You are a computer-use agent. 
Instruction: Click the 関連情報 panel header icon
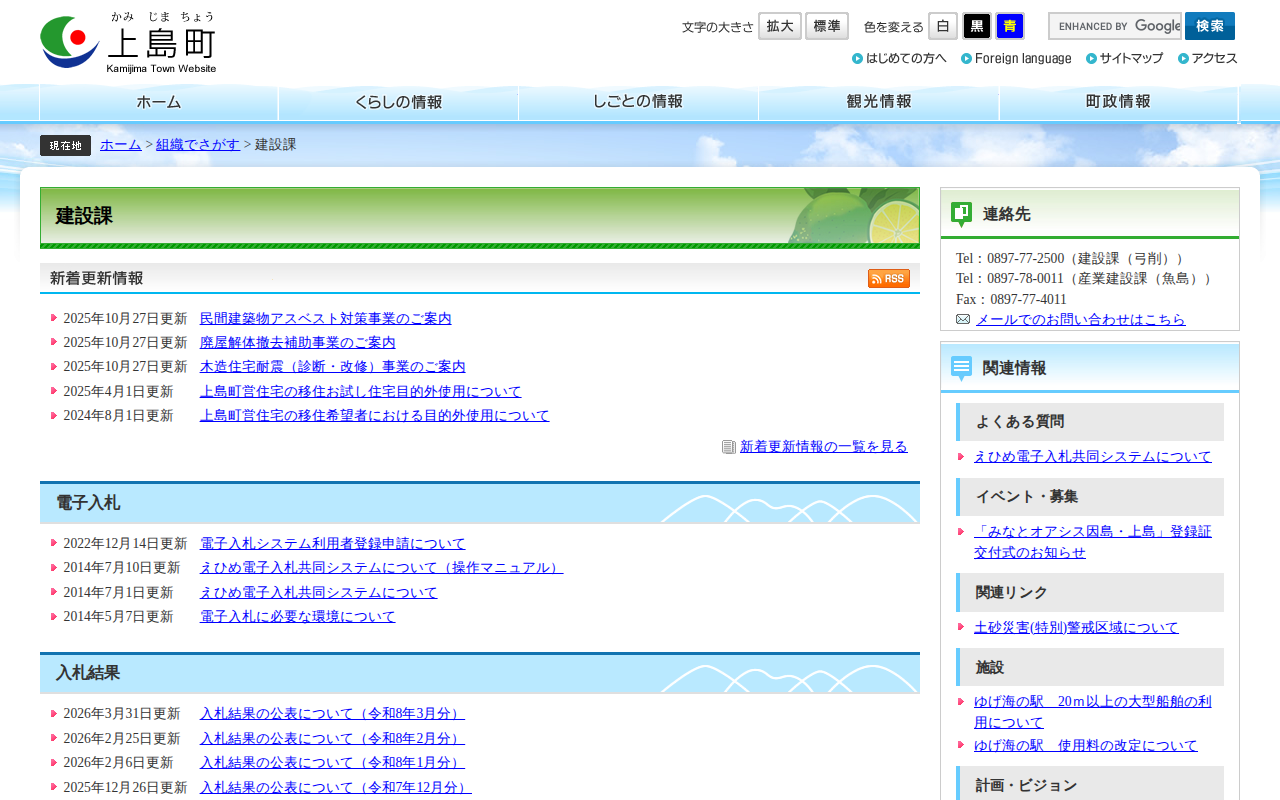pos(961,368)
